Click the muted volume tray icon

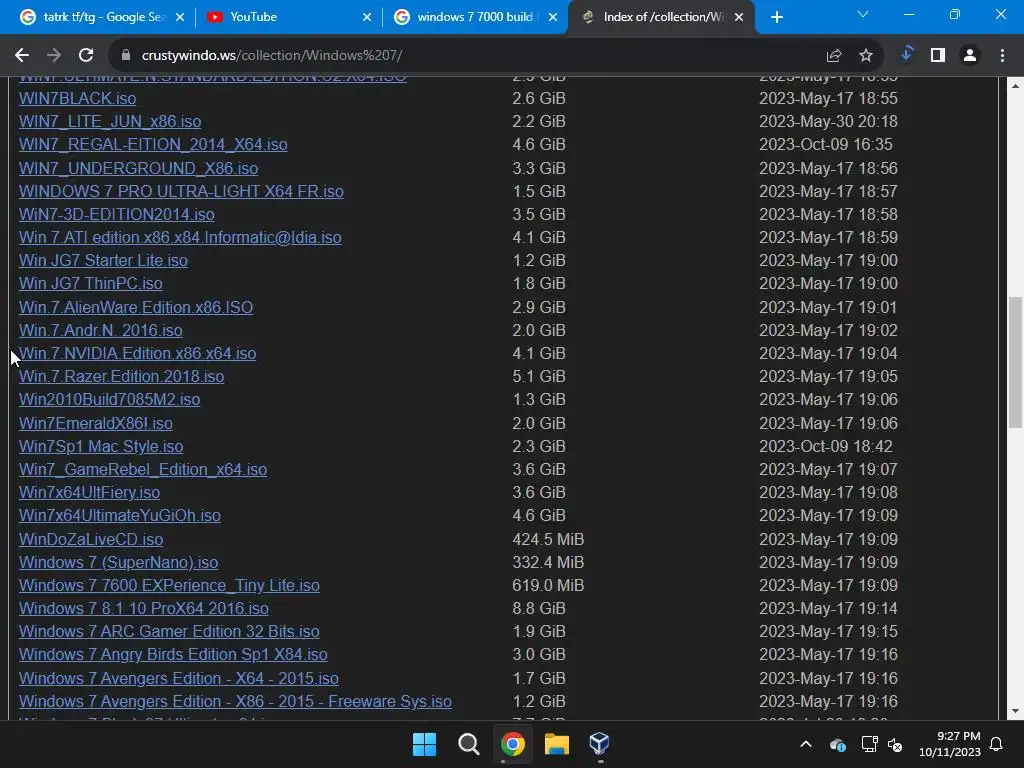(895, 744)
